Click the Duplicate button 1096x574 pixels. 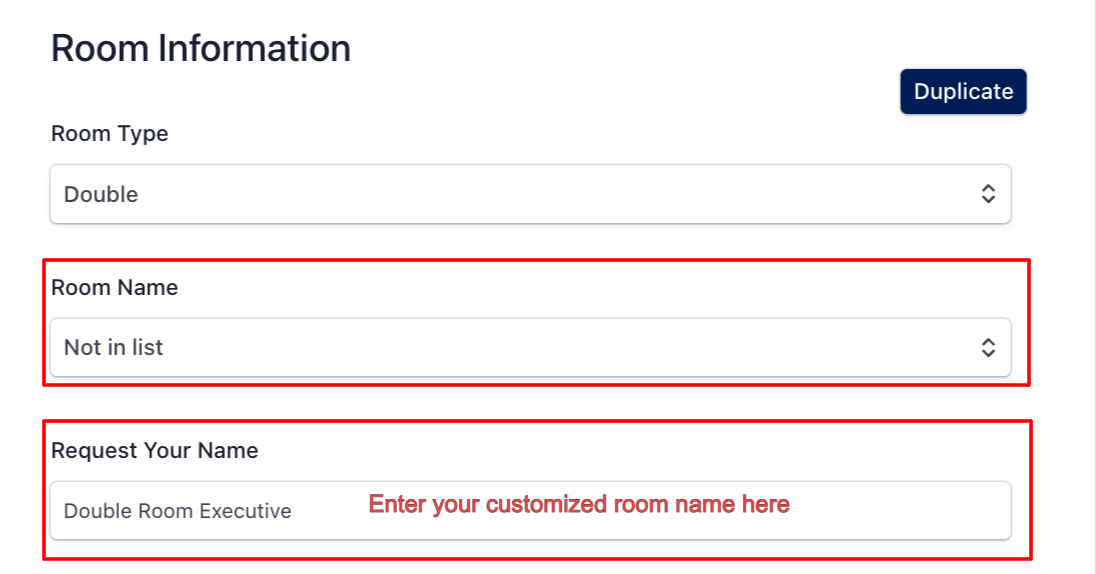[963, 92]
